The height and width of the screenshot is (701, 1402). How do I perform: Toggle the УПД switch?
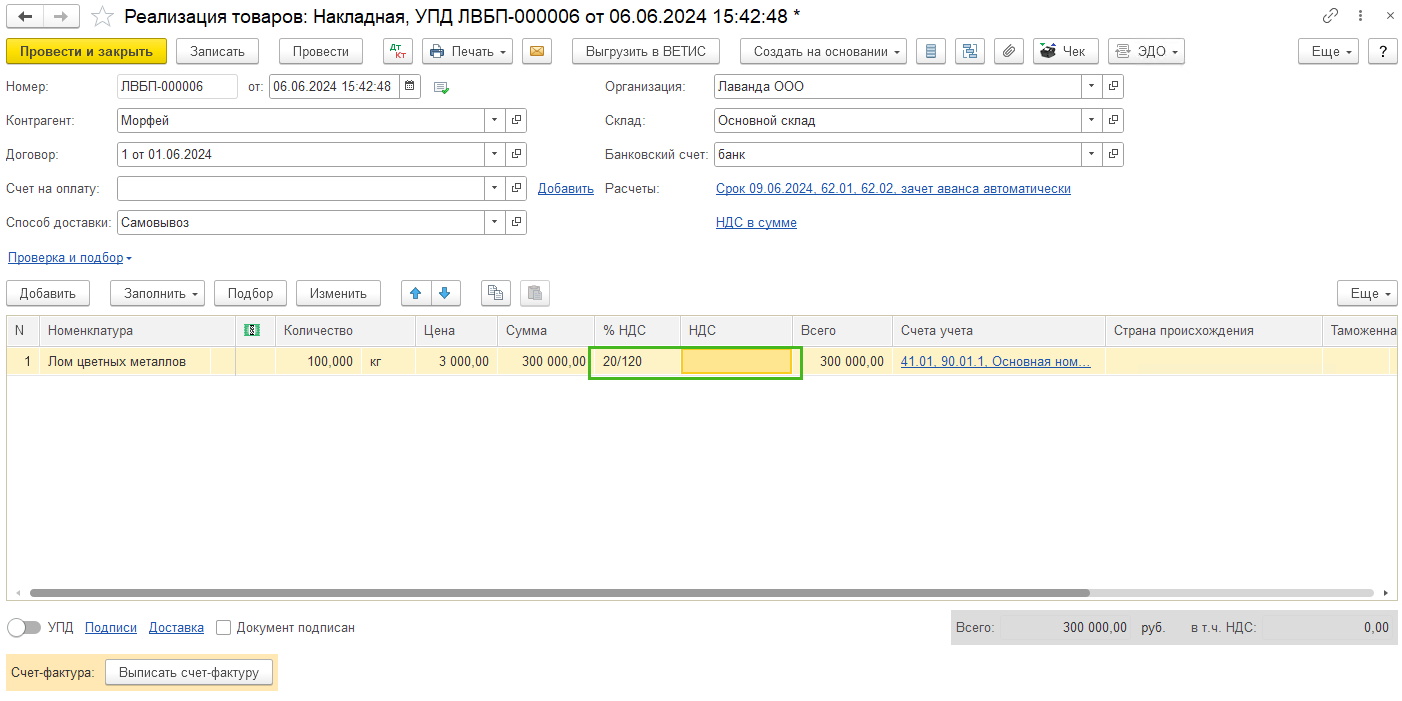pos(25,628)
